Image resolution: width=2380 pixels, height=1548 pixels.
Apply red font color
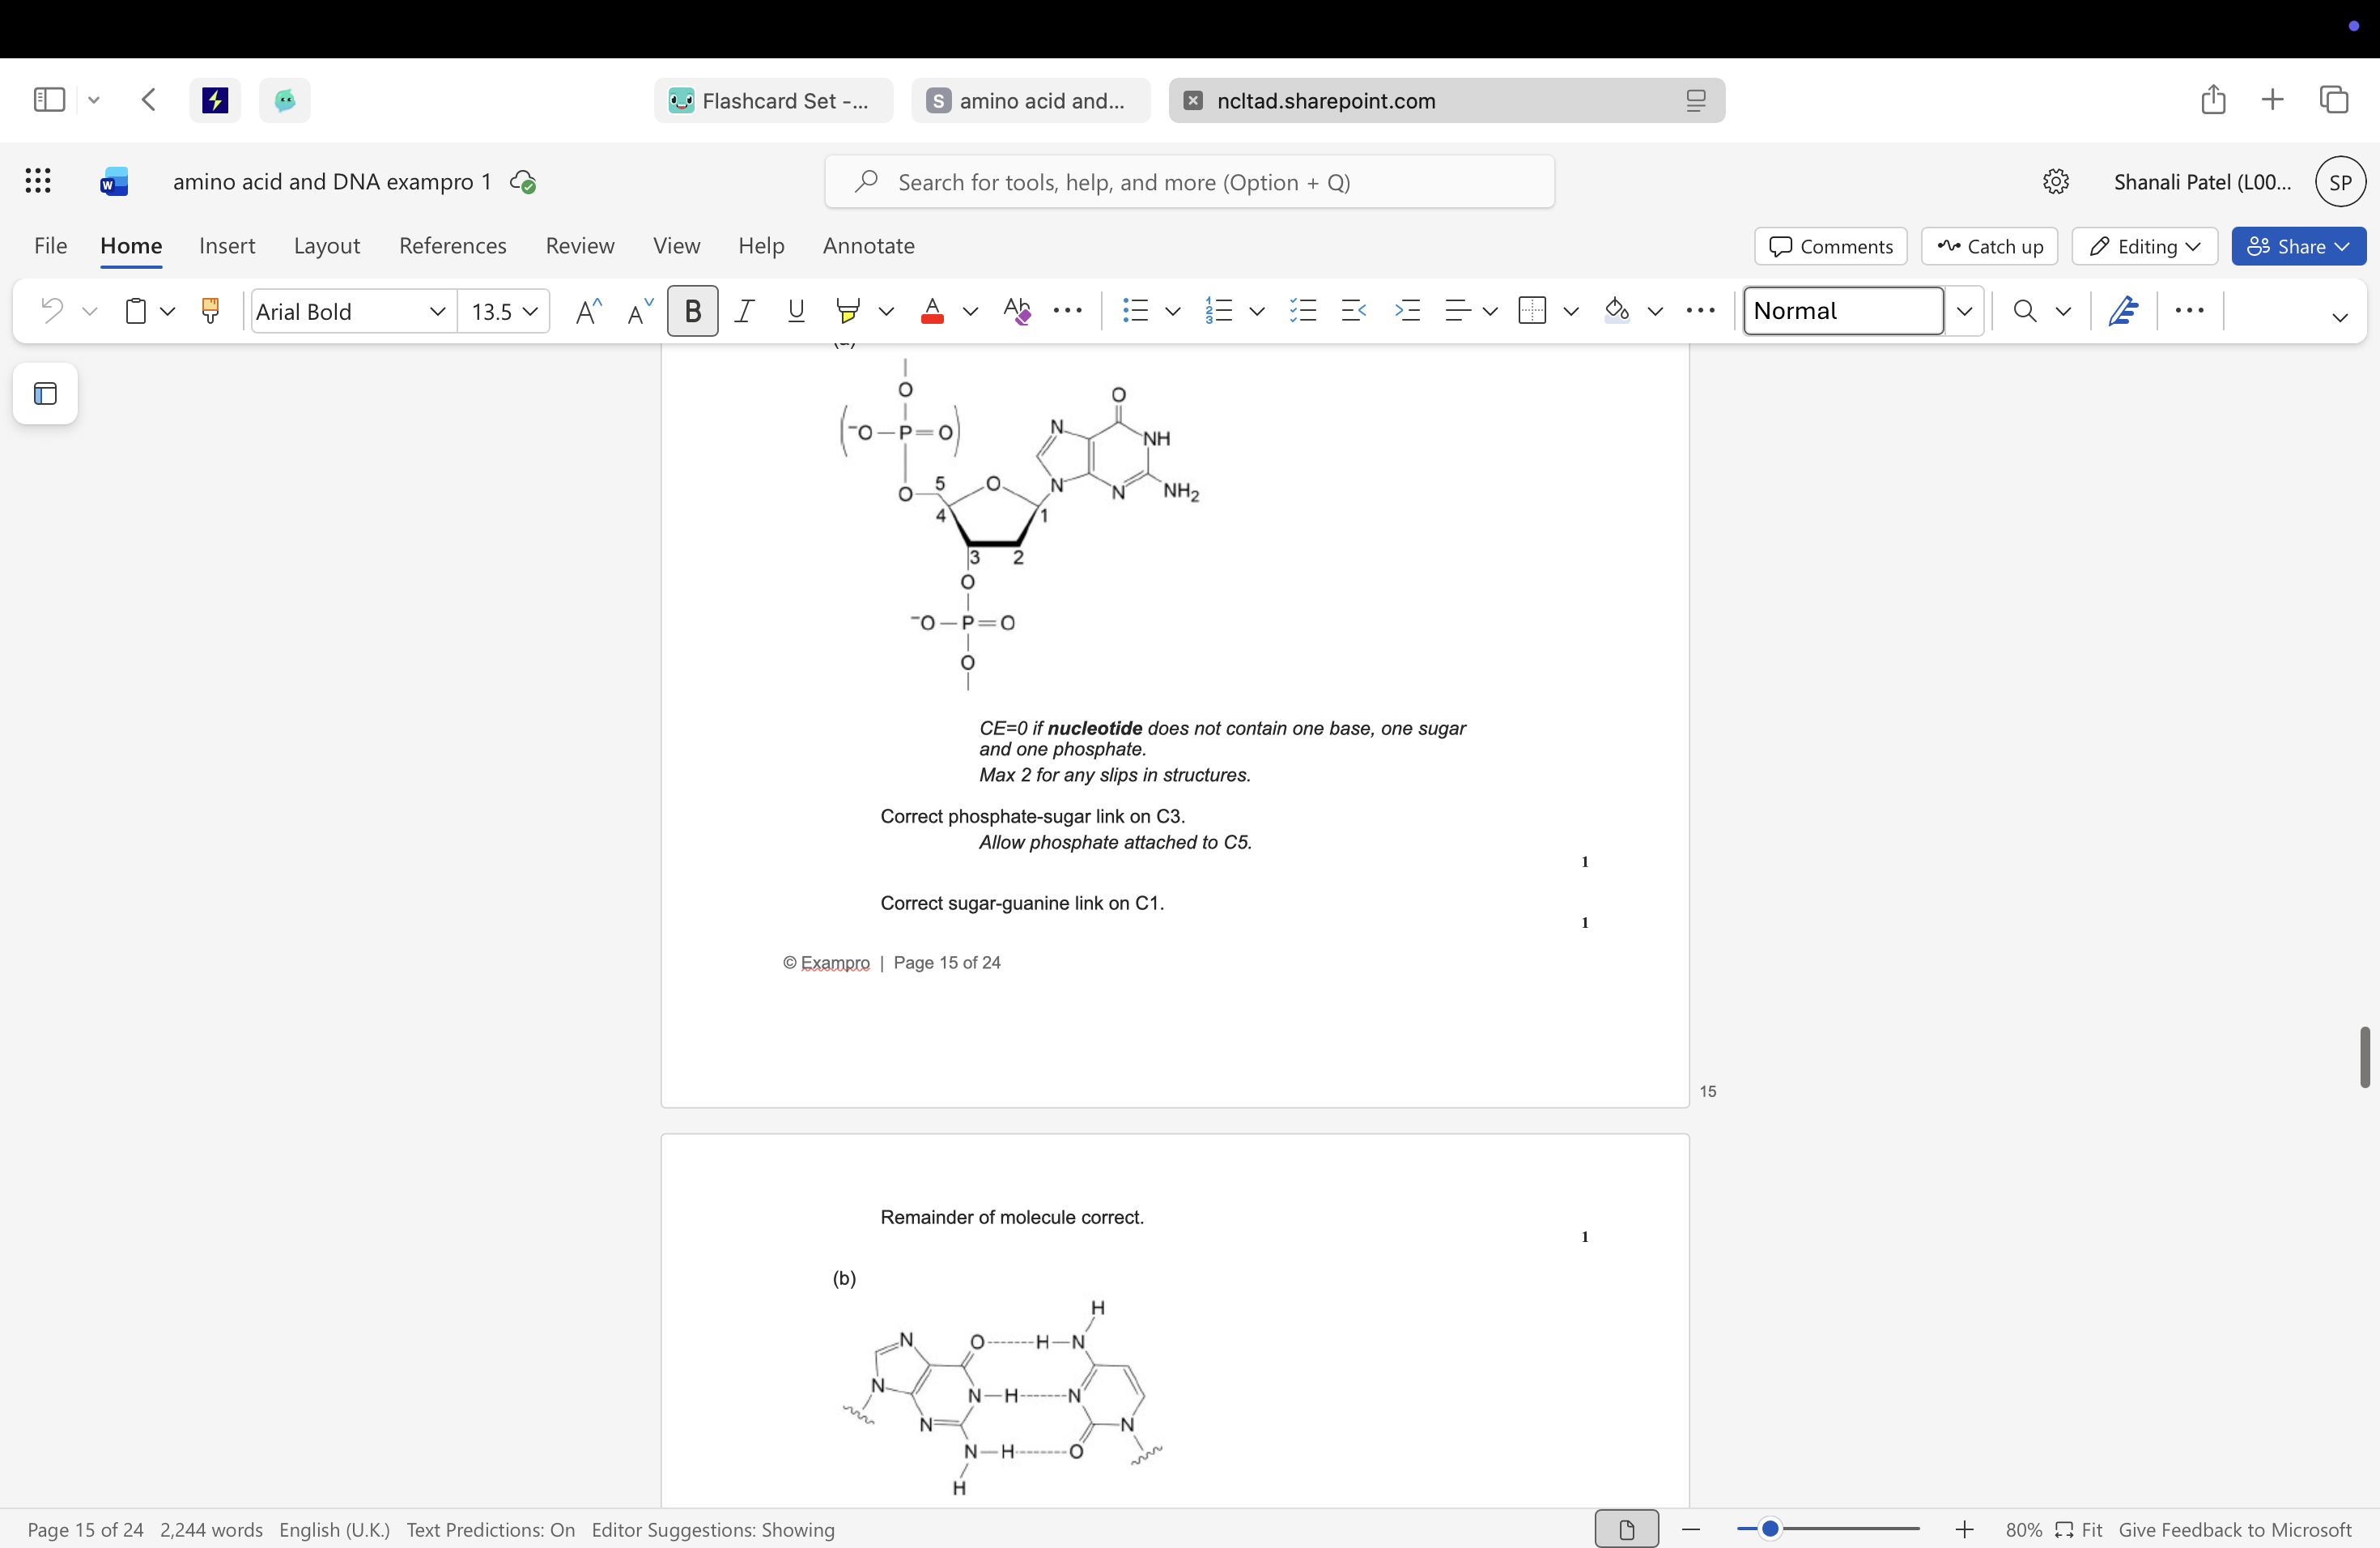pos(932,311)
